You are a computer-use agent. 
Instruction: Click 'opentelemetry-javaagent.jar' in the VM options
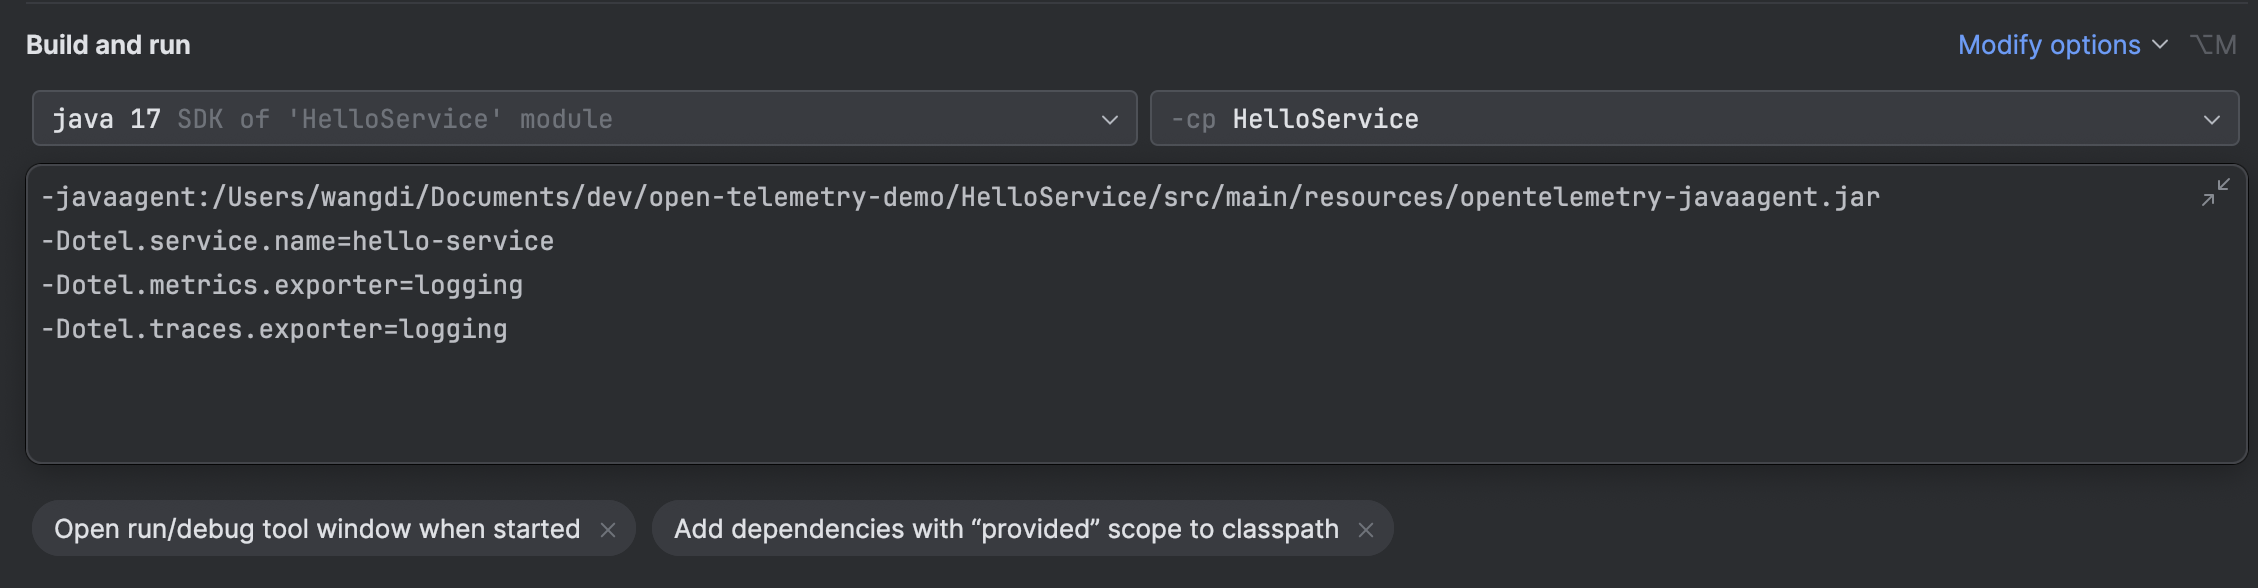(1669, 197)
